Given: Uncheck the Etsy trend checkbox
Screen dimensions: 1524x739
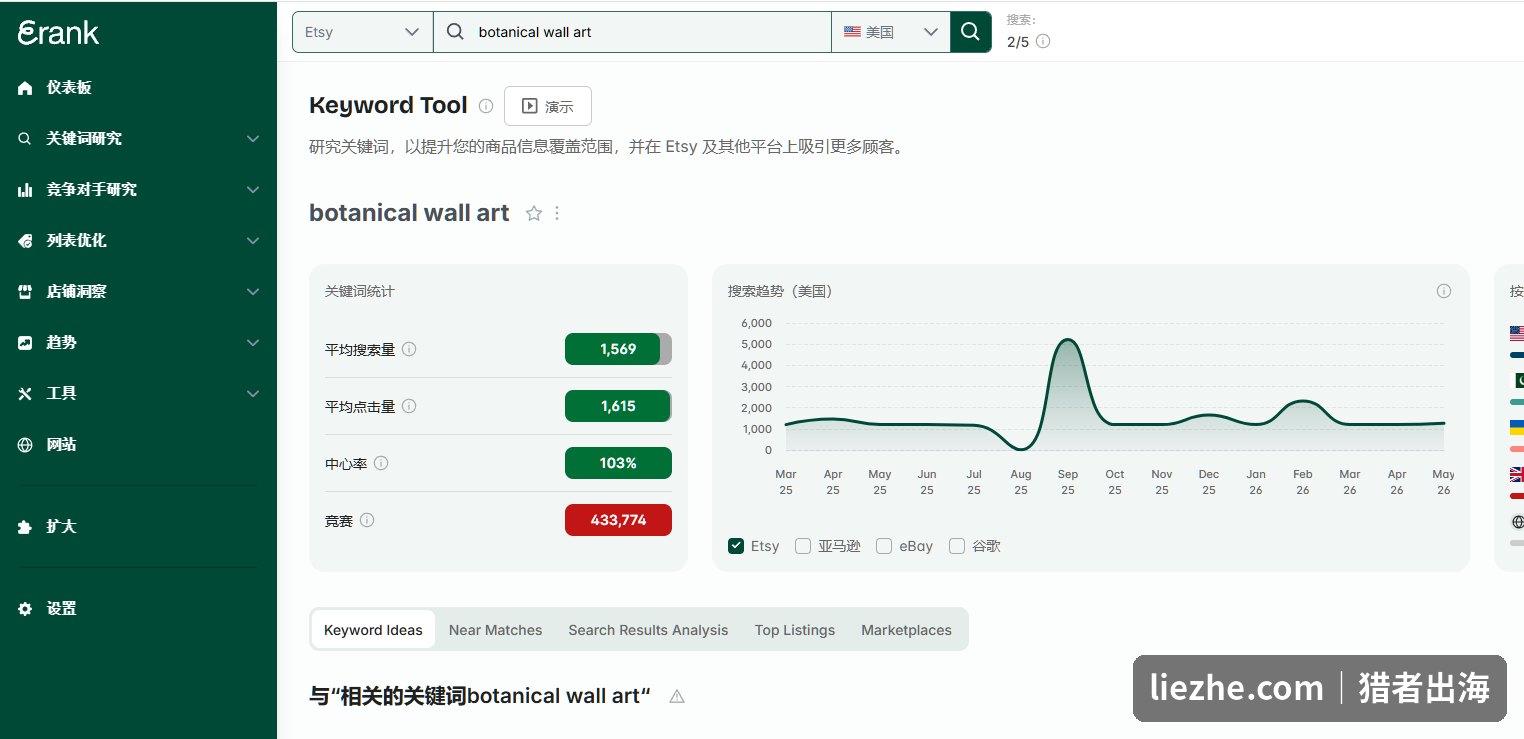Looking at the screenshot, I should [x=736, y=546].
